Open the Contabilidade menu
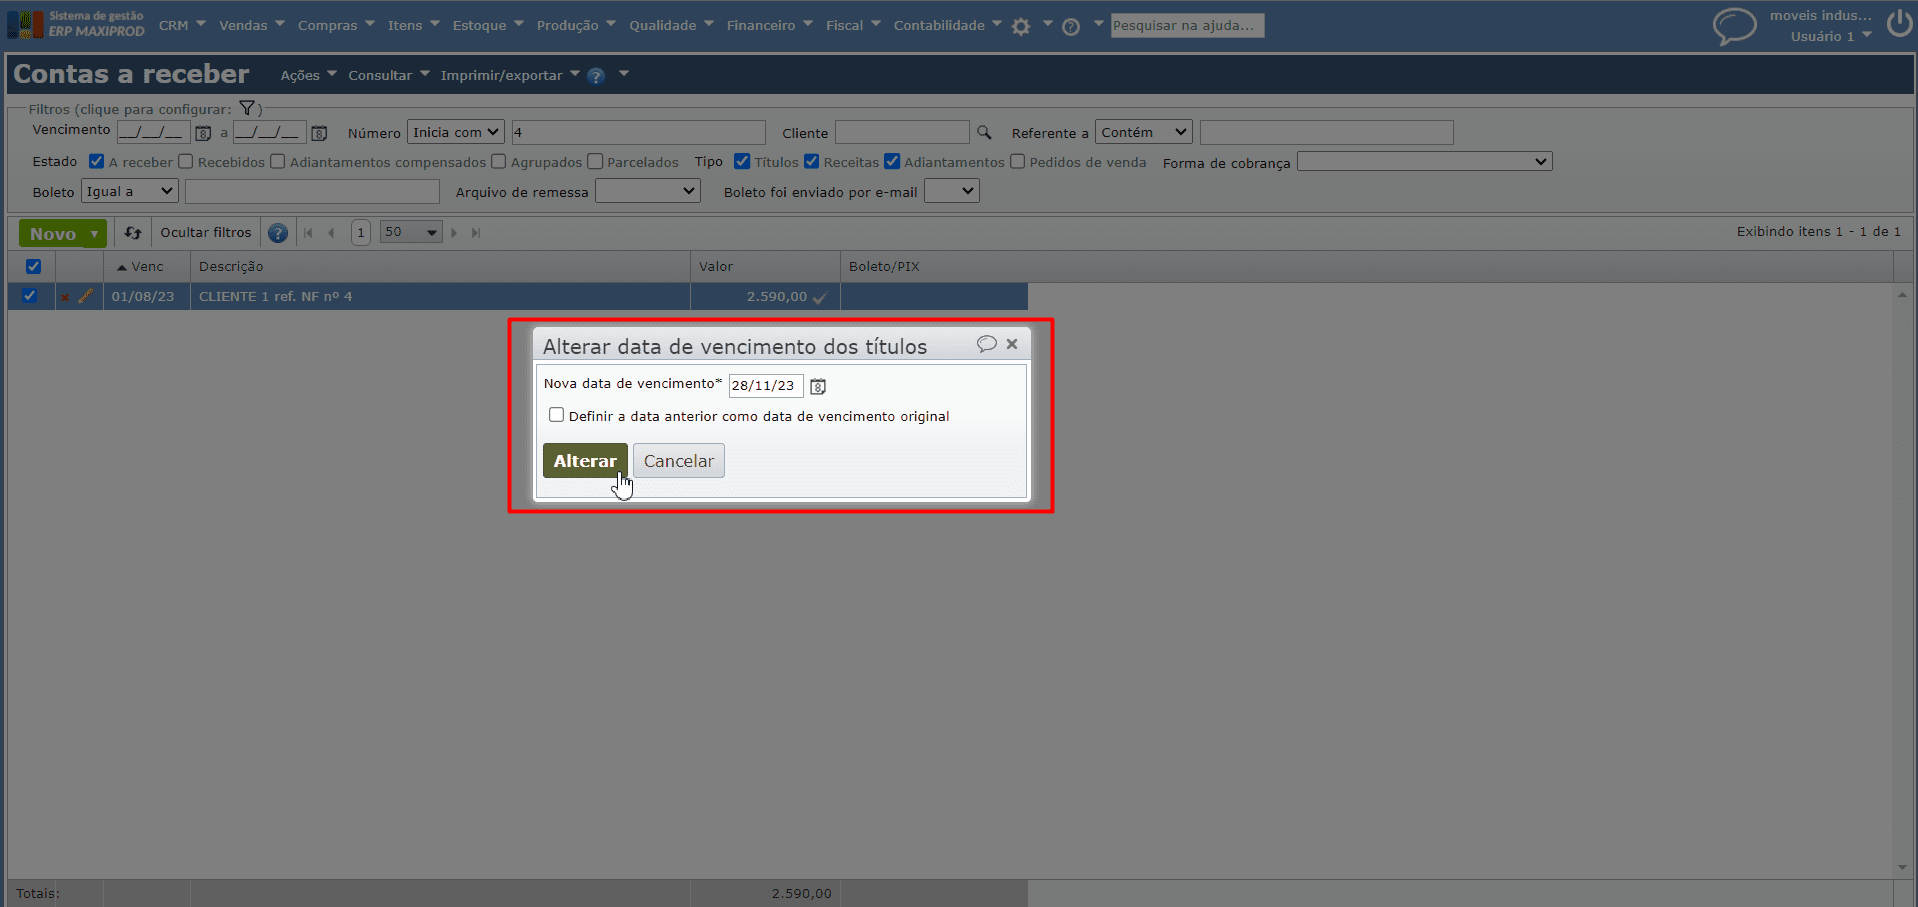 [x=947, y=25]
